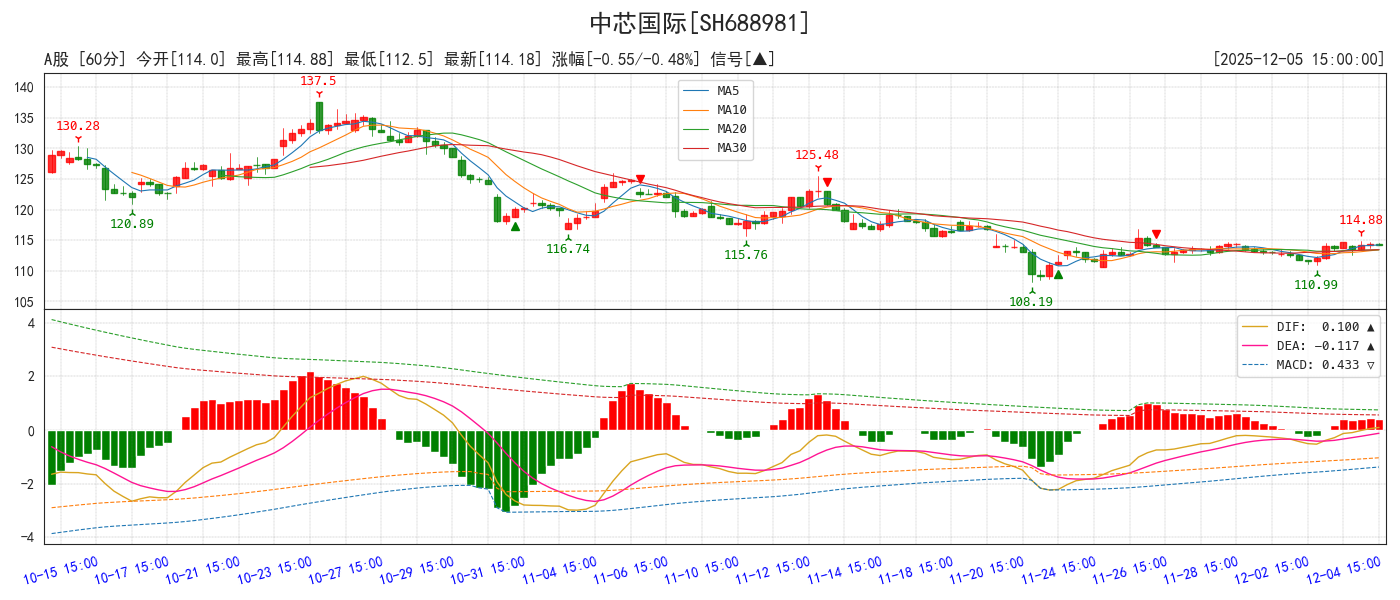Click the up arrow beside the DIF value
1400x600 pixels.
(x=1370, y=327)
